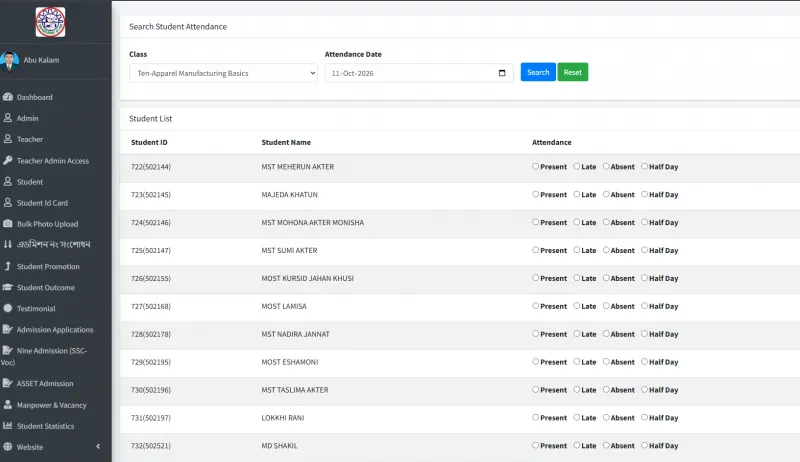Mark MST NADIRA JANNAT as Absent
Viewport: 800px width, 462px height.
coord(606,333)
